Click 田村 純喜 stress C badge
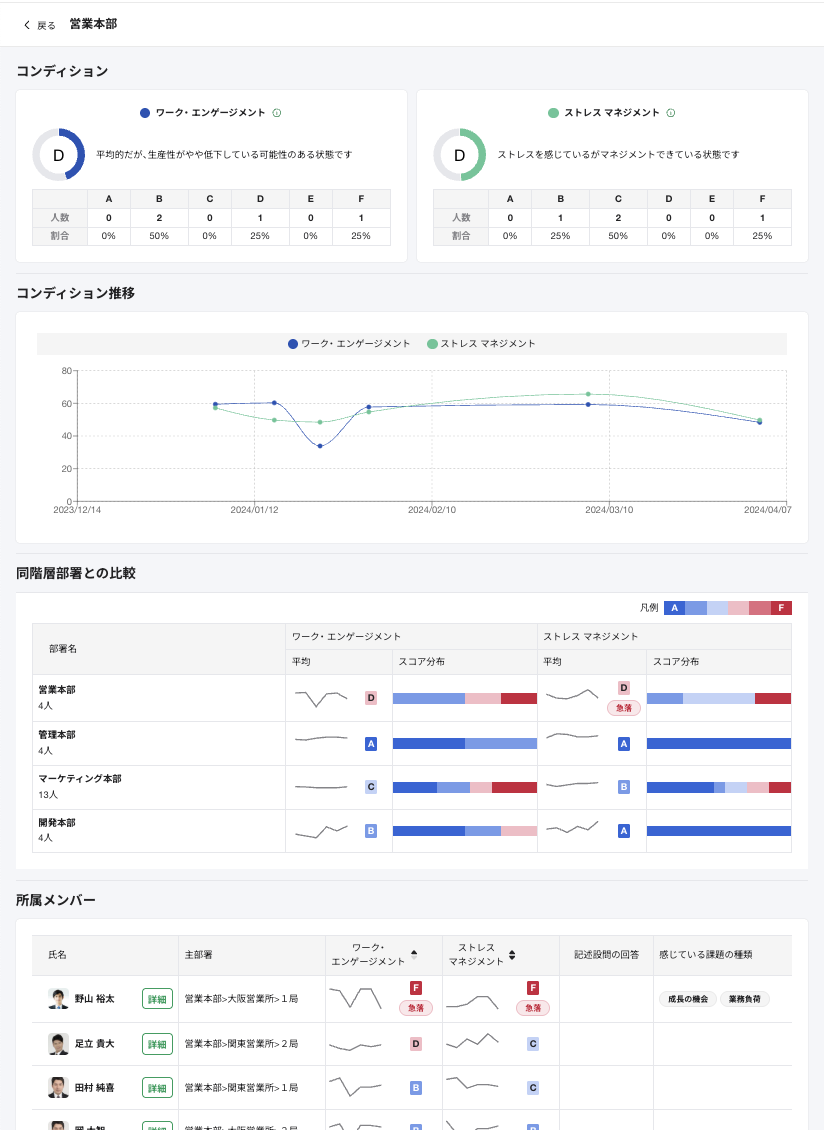This screenshot has height=1130, width=824. click(x=533, y=1088)
